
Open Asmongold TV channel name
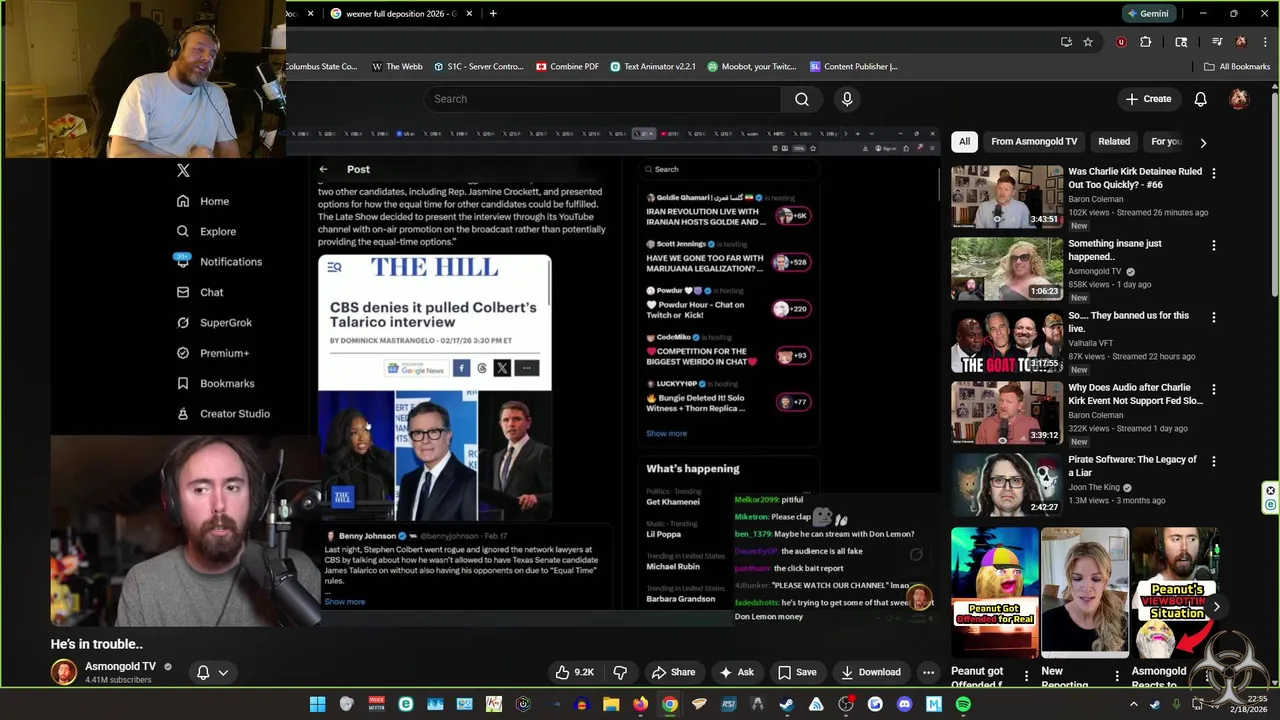click(120, 666)
